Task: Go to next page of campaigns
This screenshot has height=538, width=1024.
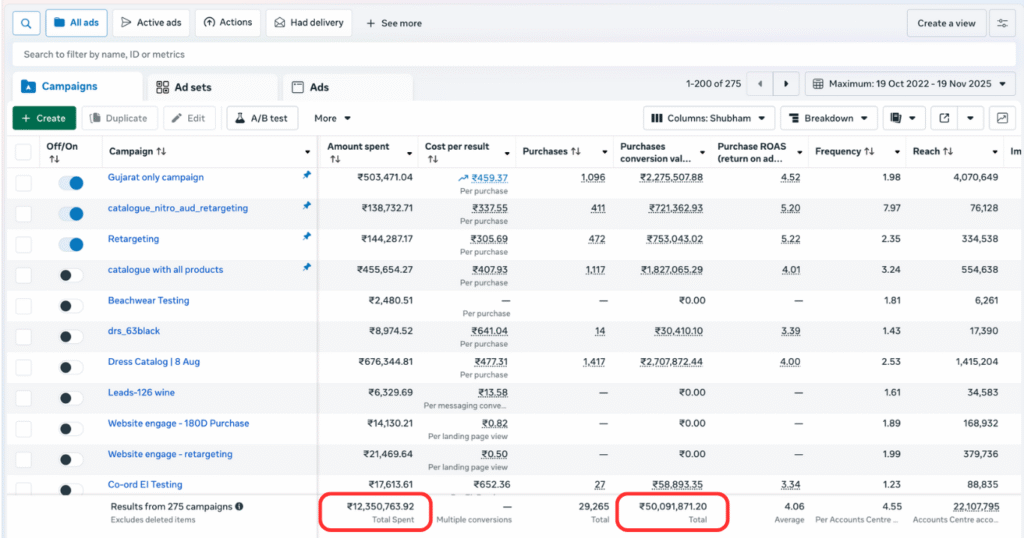Action: [787, 86]
